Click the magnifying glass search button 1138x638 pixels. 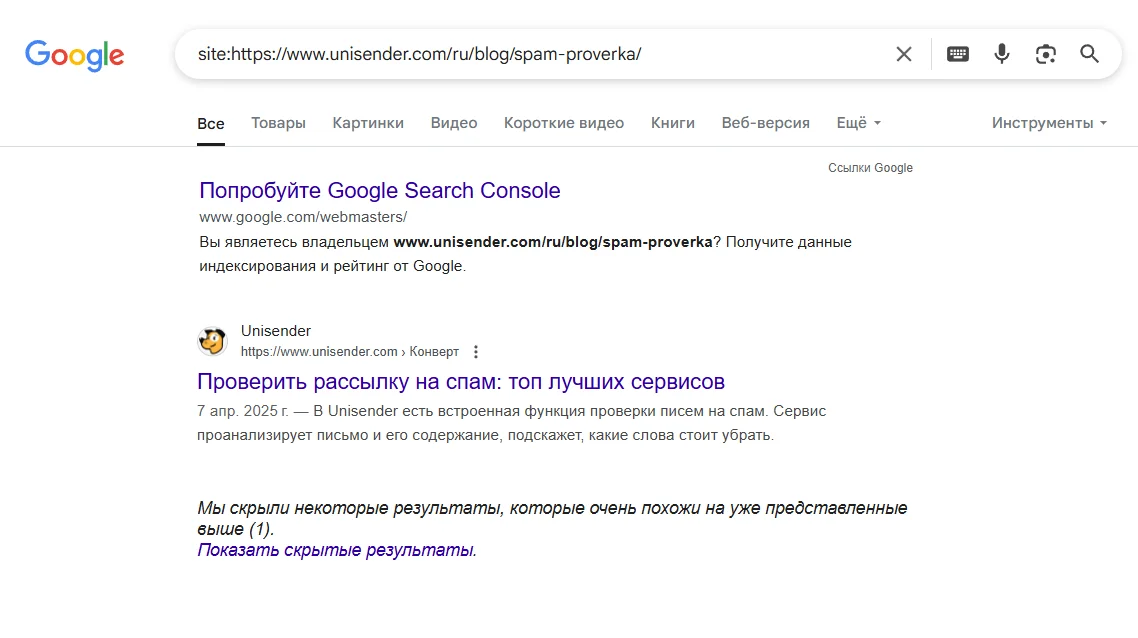(x=1090, y=54)
